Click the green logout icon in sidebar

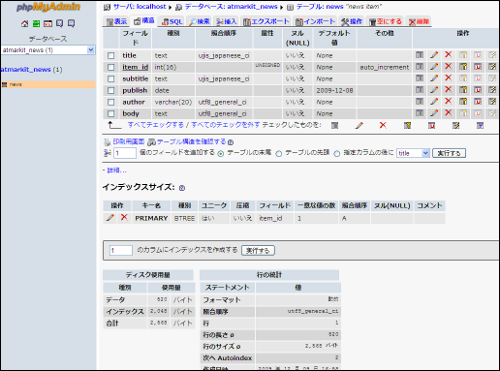(36, 24)
